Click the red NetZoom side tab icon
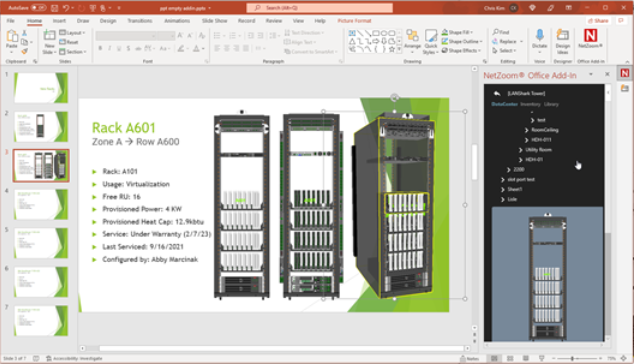The height and width of the screenshot is (364, 635). pos(625,73)
